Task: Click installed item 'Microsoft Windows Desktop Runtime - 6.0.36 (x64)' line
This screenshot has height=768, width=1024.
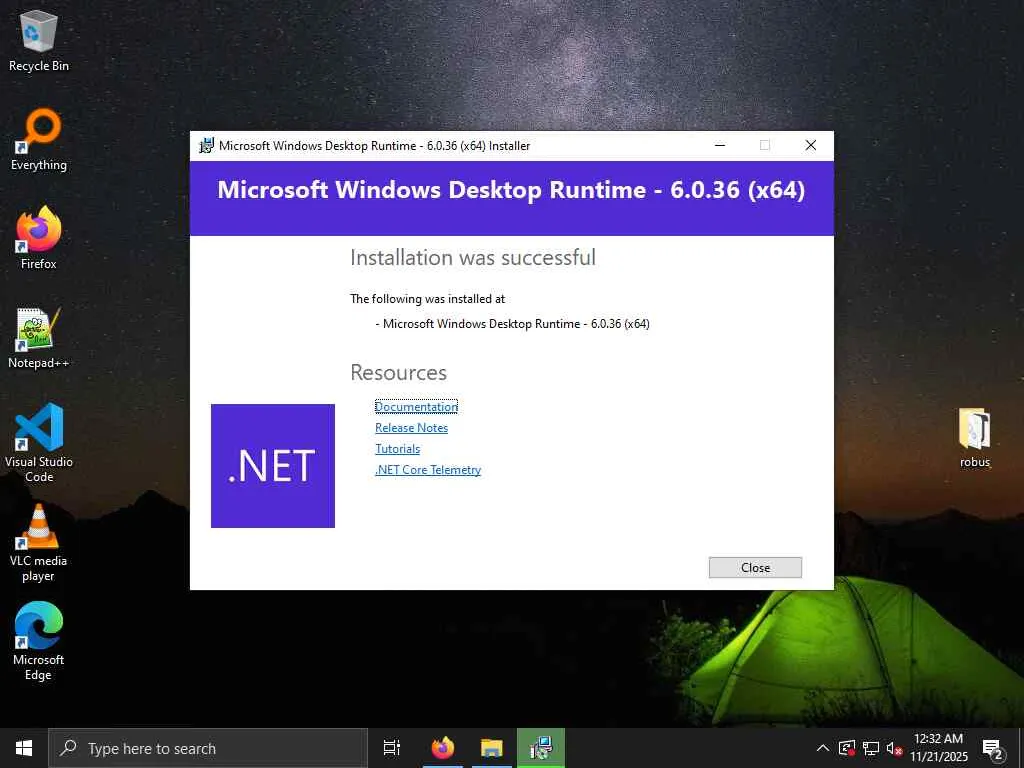Action: click(x=513, y=323)
